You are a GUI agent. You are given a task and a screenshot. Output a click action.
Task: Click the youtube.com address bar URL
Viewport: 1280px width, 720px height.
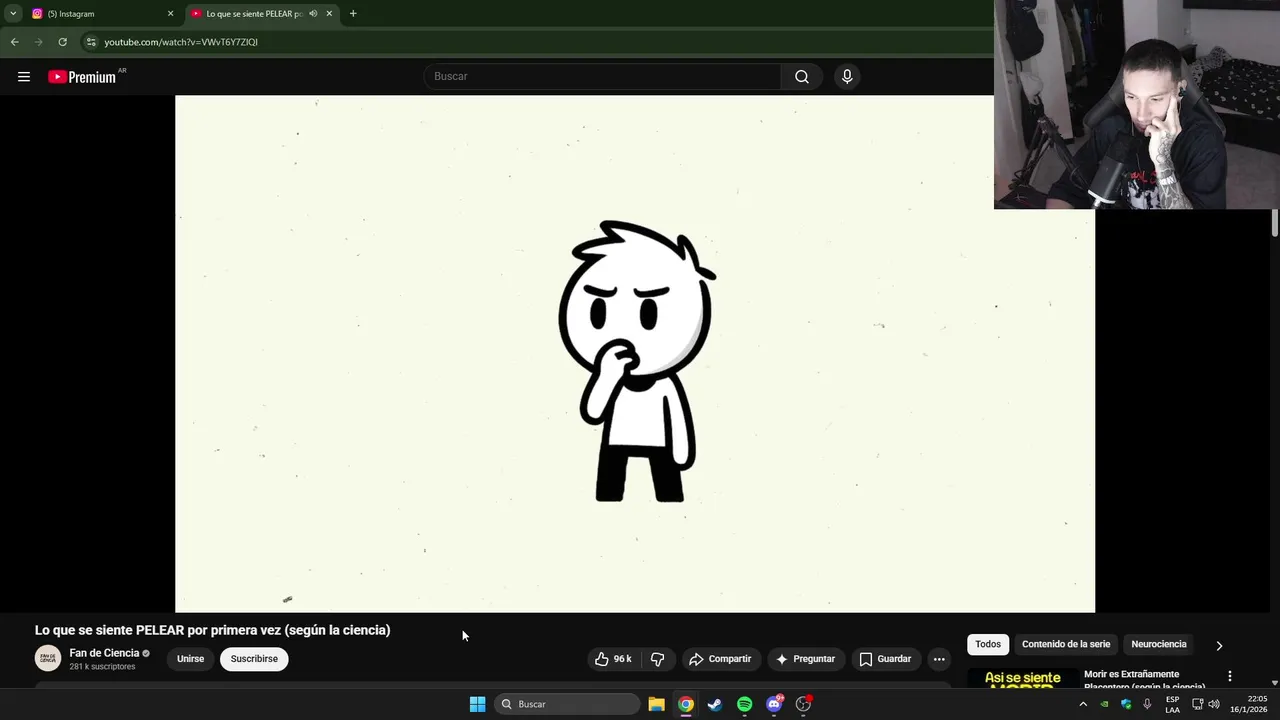pyautogui.click(x=181, y=42)
